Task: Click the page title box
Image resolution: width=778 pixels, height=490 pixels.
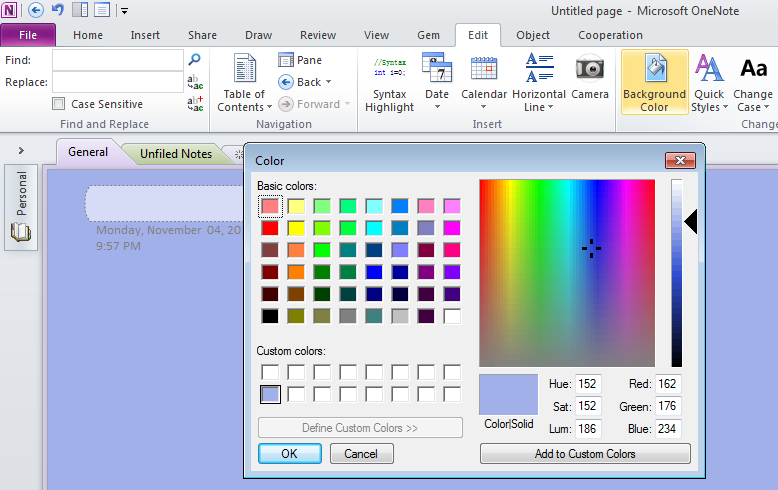Action: [165, 203]
